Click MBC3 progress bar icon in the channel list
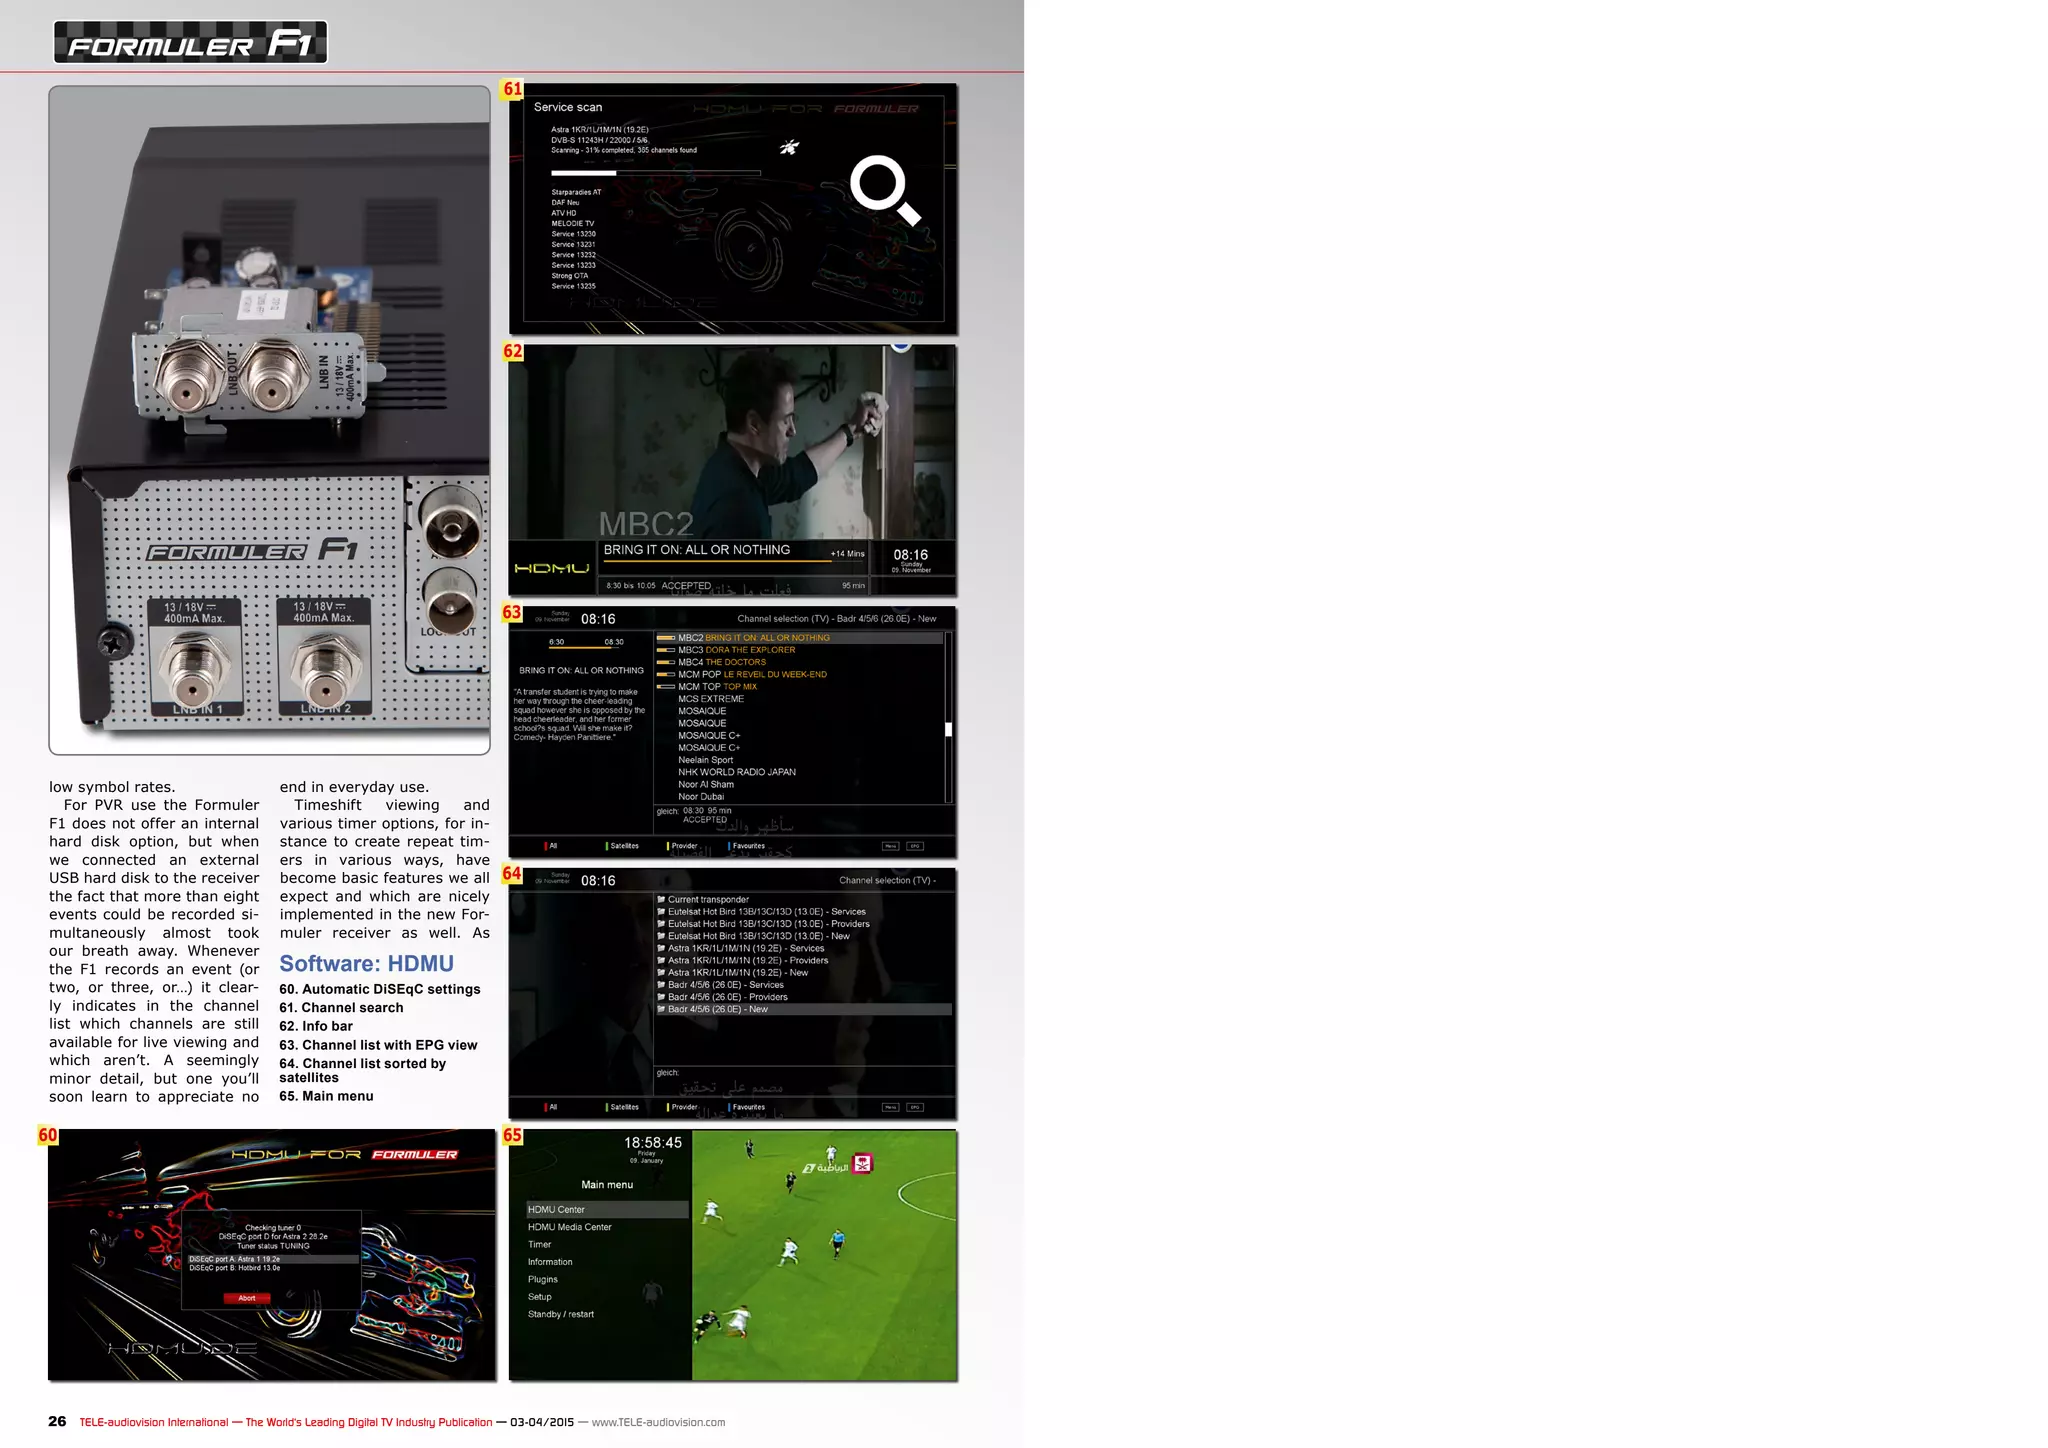 pyautogui.click(x=665, y=650)
